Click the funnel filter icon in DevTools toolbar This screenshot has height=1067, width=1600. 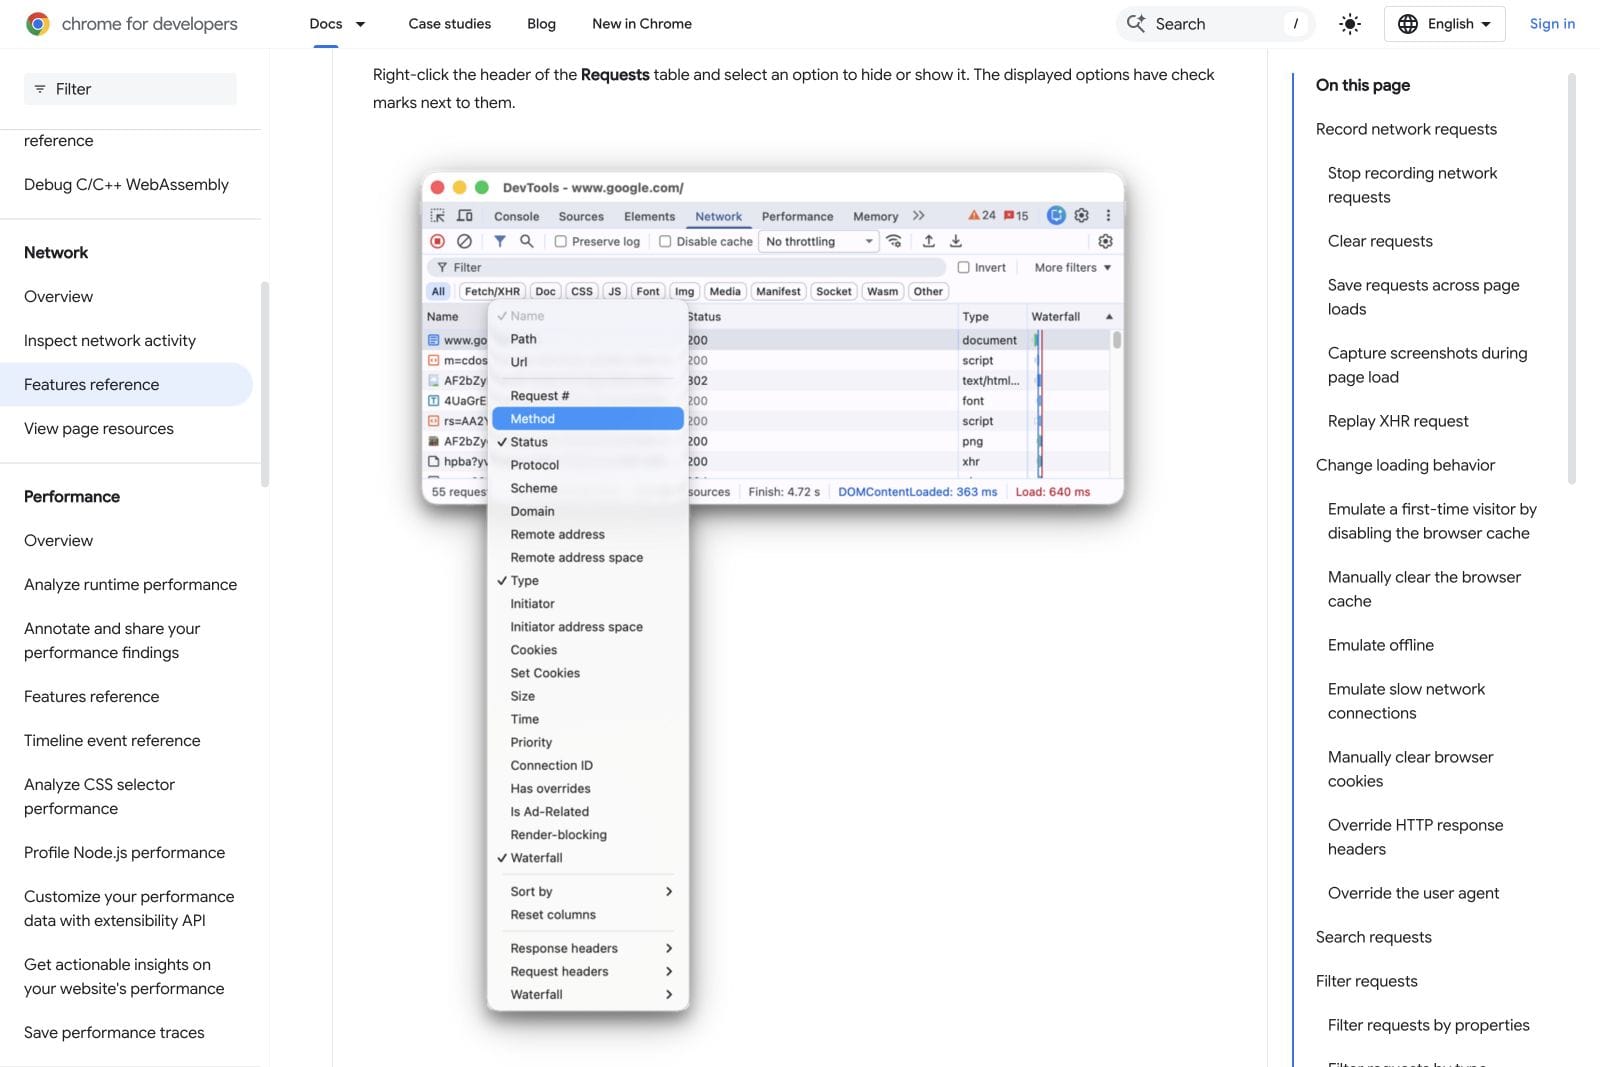[x=499, y=241]
